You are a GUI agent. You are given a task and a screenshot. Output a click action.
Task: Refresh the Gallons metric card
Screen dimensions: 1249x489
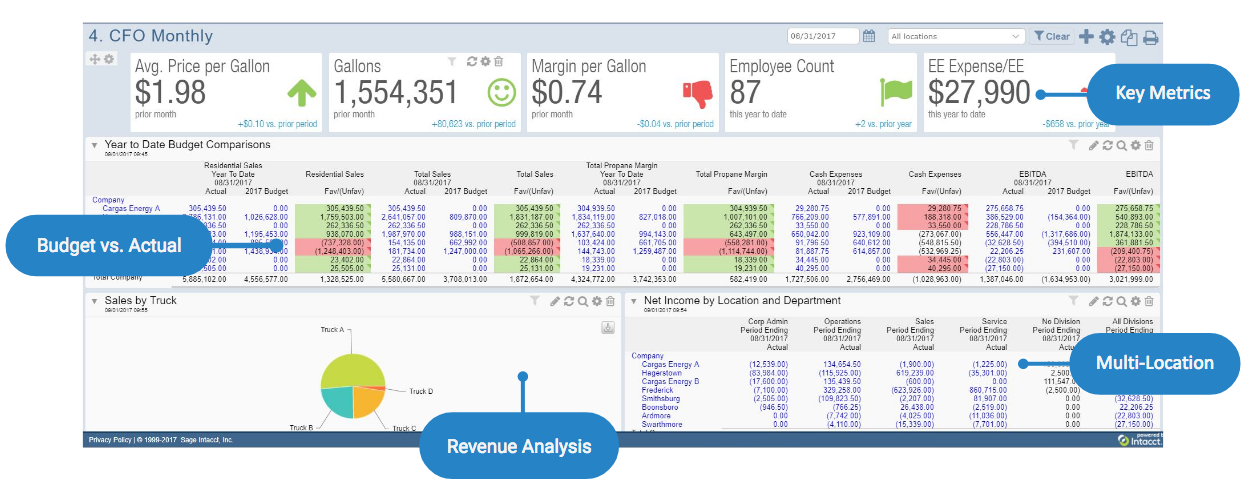coord(472,61)
